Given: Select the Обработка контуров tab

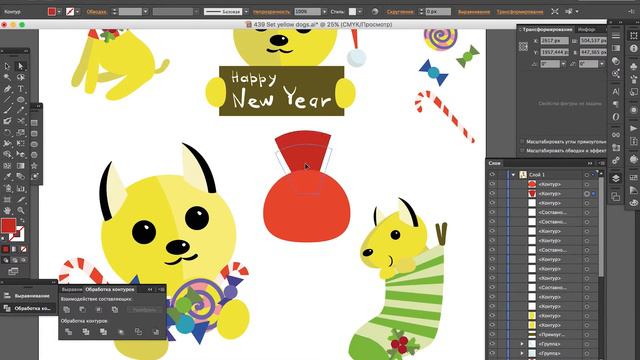Looking at the screenshot, I should click(110, 289).
